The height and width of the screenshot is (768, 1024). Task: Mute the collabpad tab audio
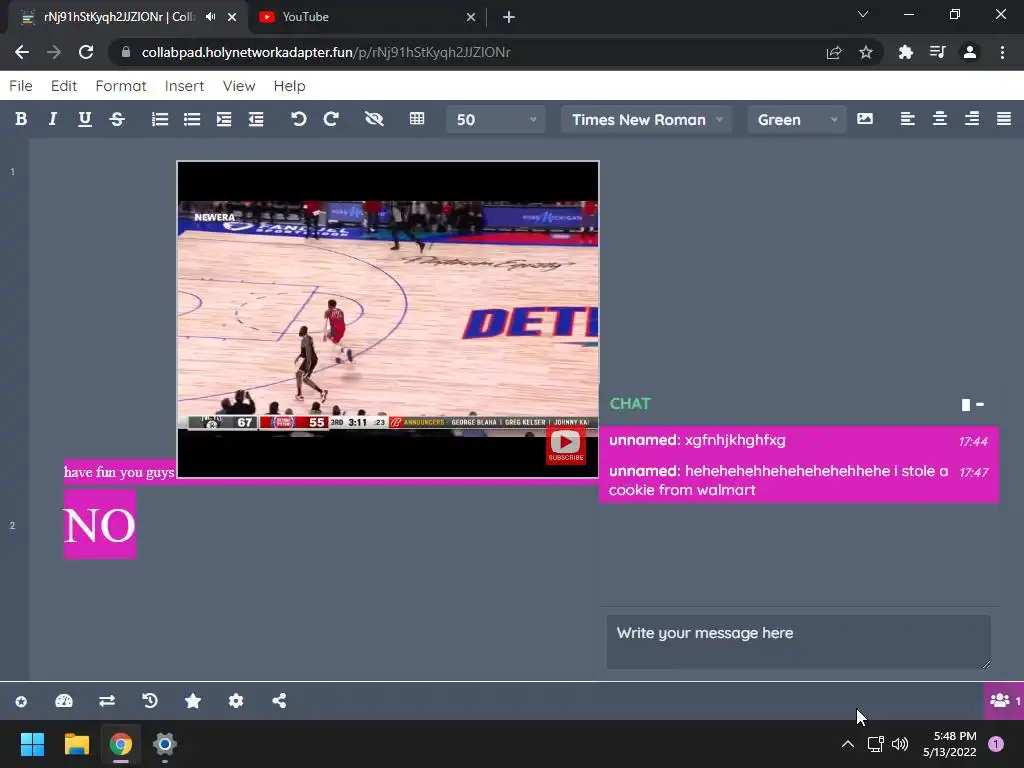[x=210, y=17]
